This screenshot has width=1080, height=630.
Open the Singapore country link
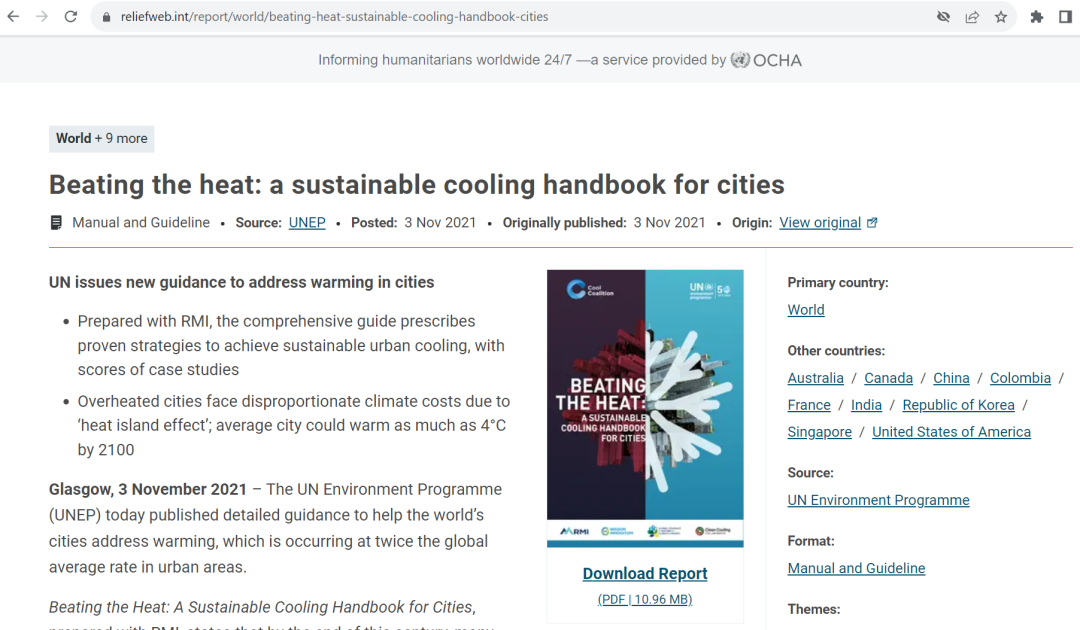pos(820,432)
